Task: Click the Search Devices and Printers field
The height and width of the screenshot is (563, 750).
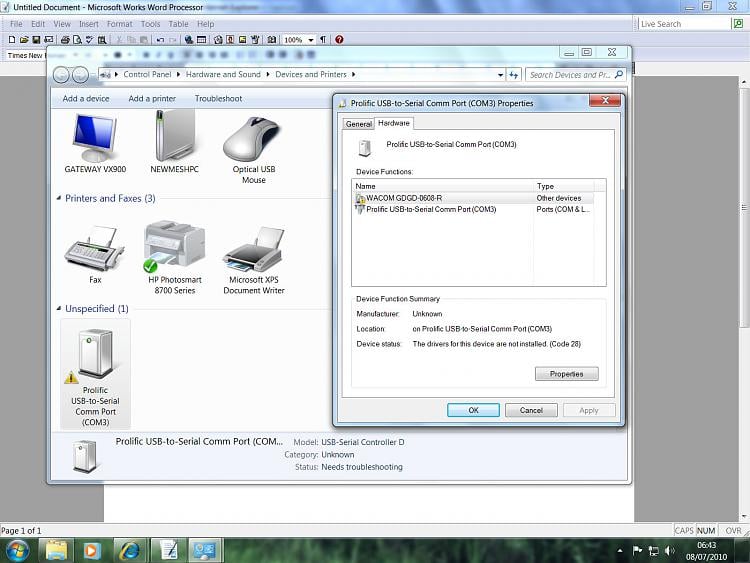Action: [x=575, y=75]
